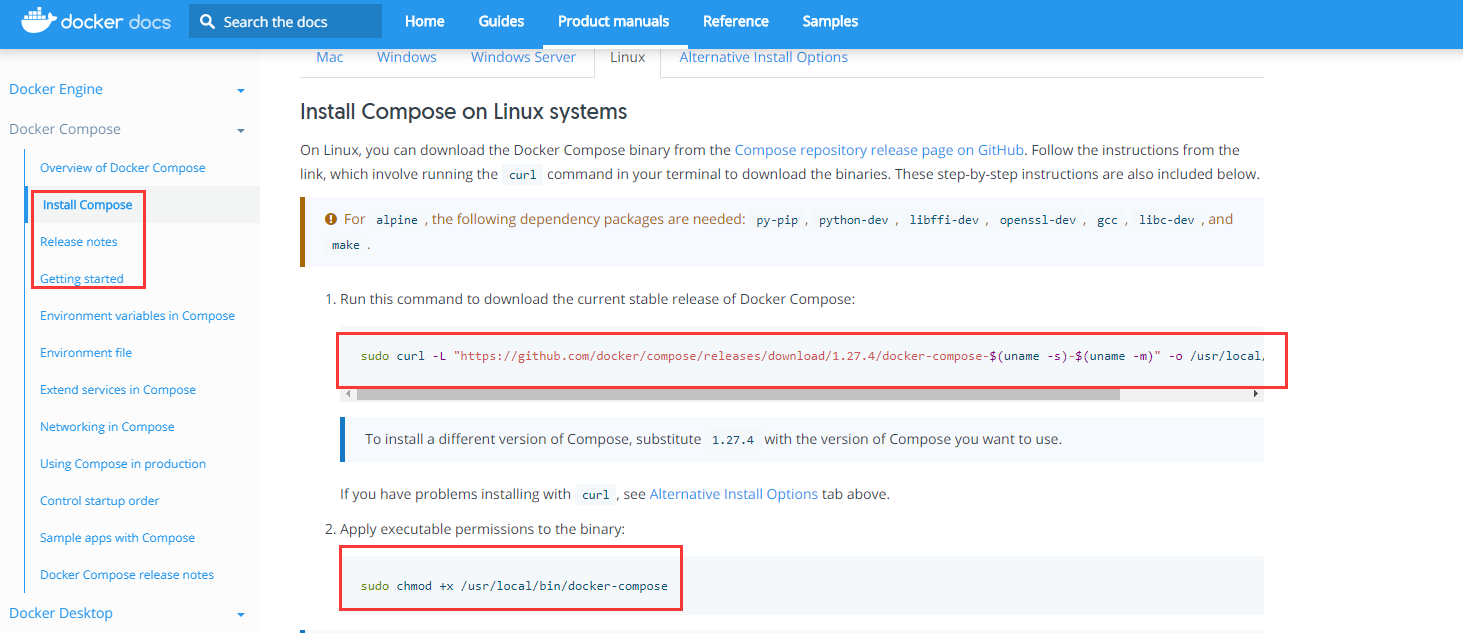Click the gcc package name
Image resolution: width=1463 pixels, height=633 pixels.
1107,220
